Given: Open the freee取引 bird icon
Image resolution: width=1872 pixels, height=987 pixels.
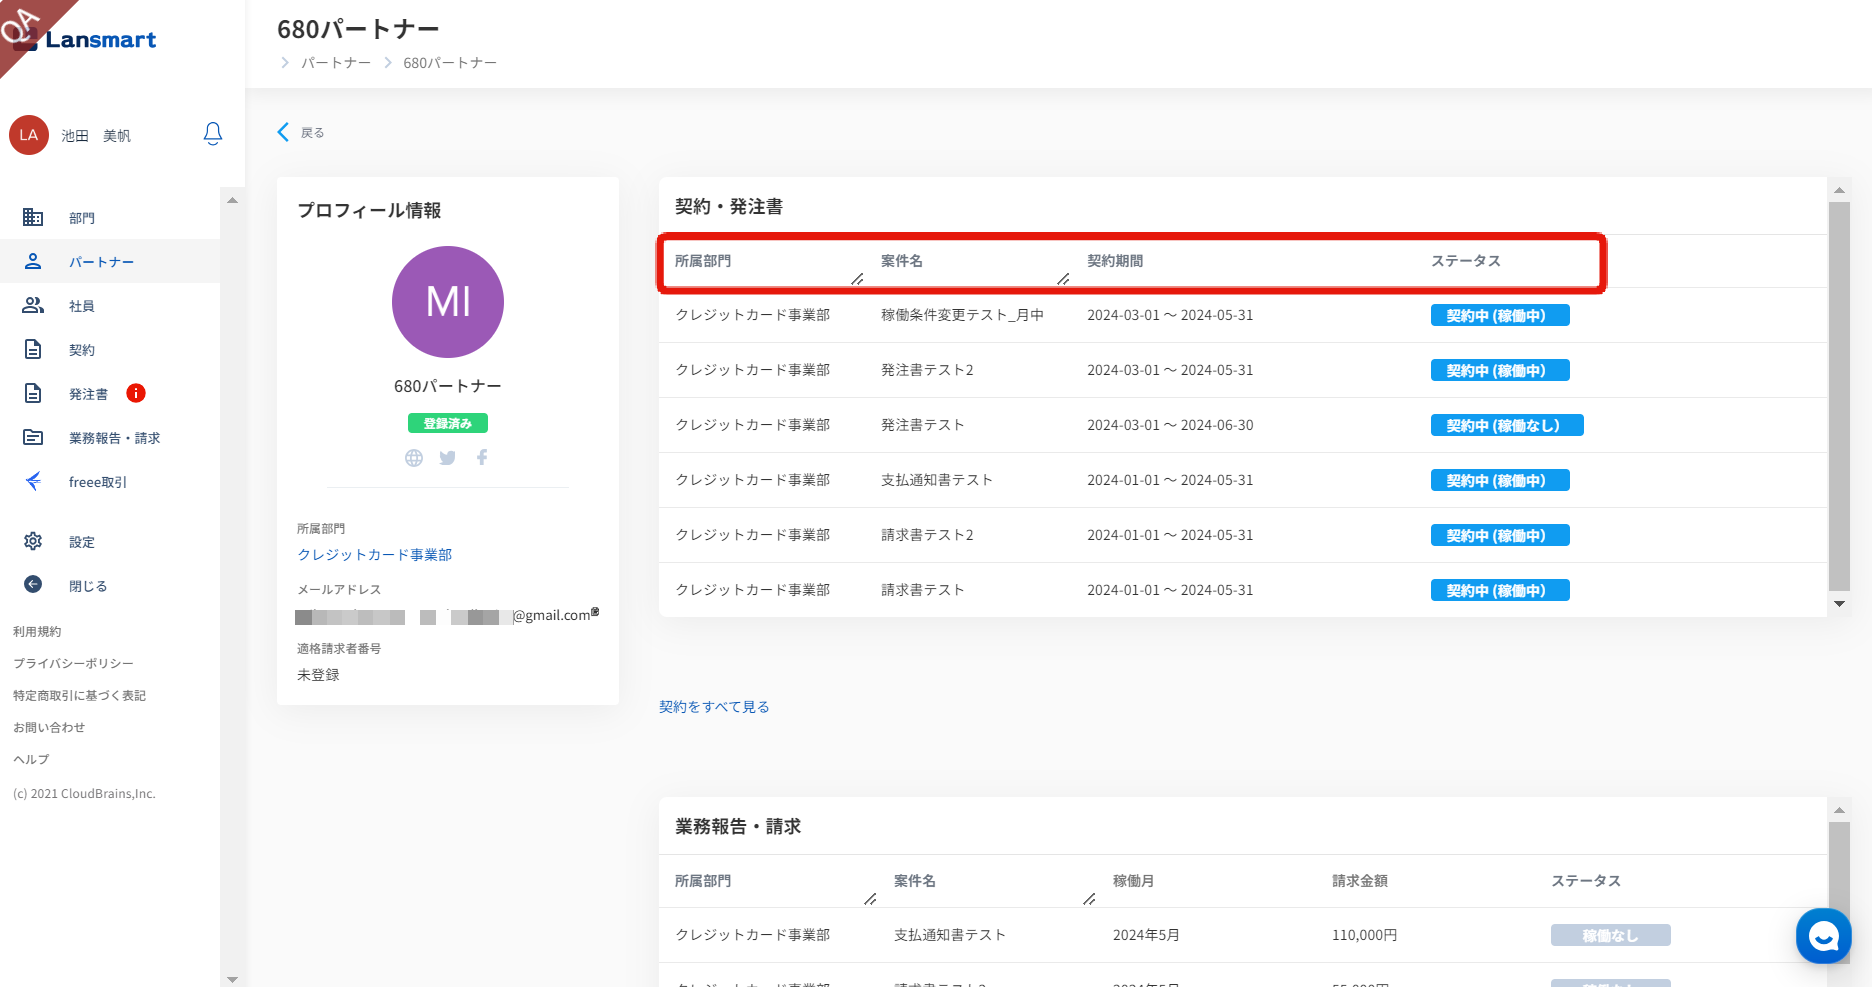Looking at the screenshot, I should point(33,481).
